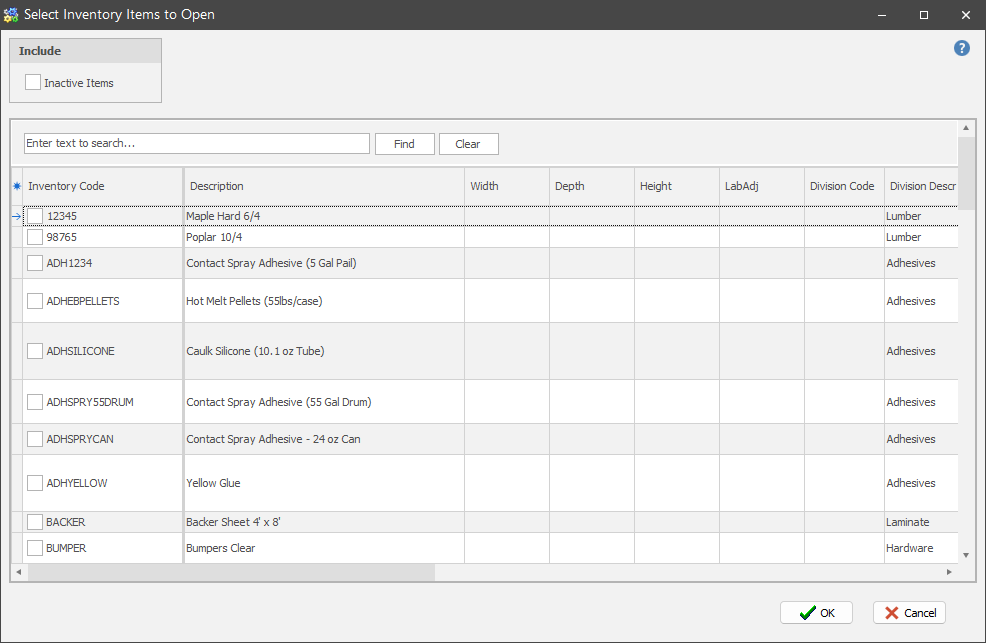Enable the Inactive Items checkbox
This screenshot has width=986, height=643.
point(34,83)
